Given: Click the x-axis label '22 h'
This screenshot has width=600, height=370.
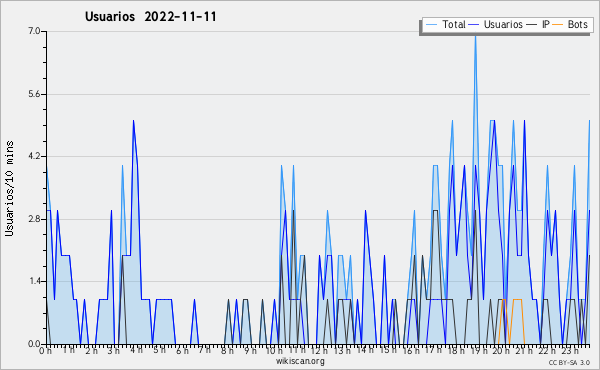Looking at the screenshot, I should (x=546, y=351).
